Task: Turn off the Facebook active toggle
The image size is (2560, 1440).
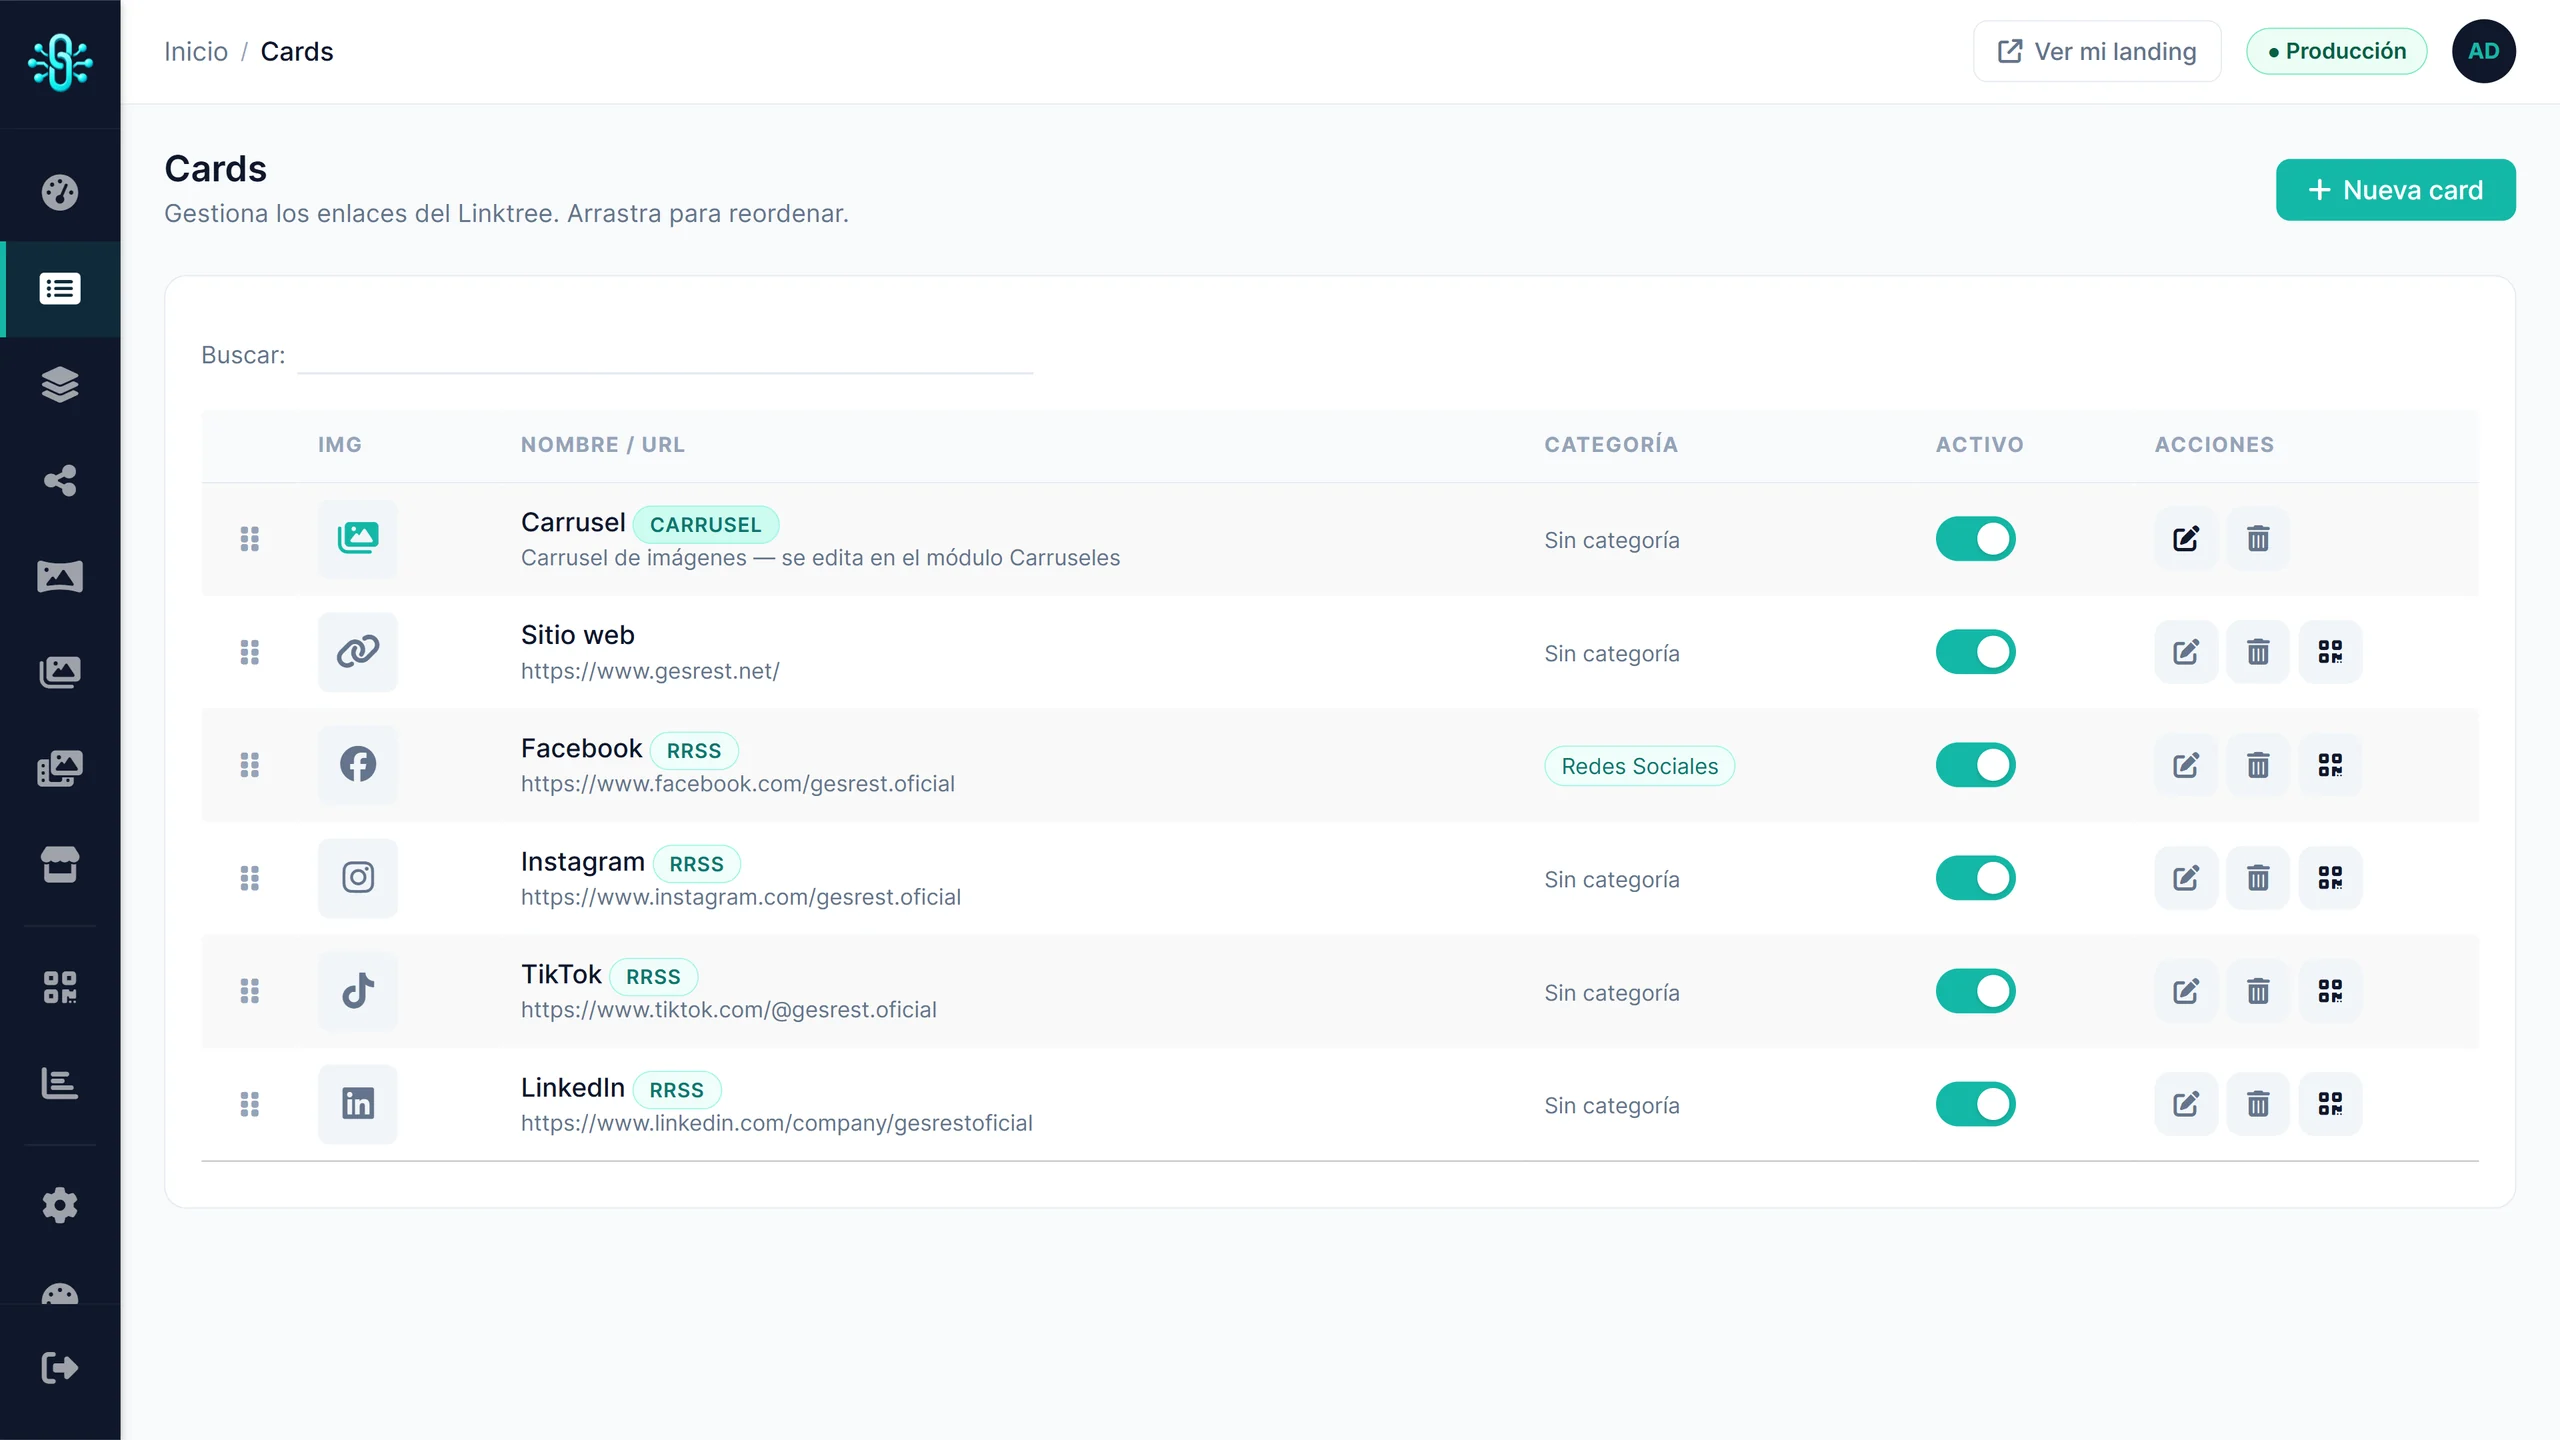Action: click(x=1975, y=765)
